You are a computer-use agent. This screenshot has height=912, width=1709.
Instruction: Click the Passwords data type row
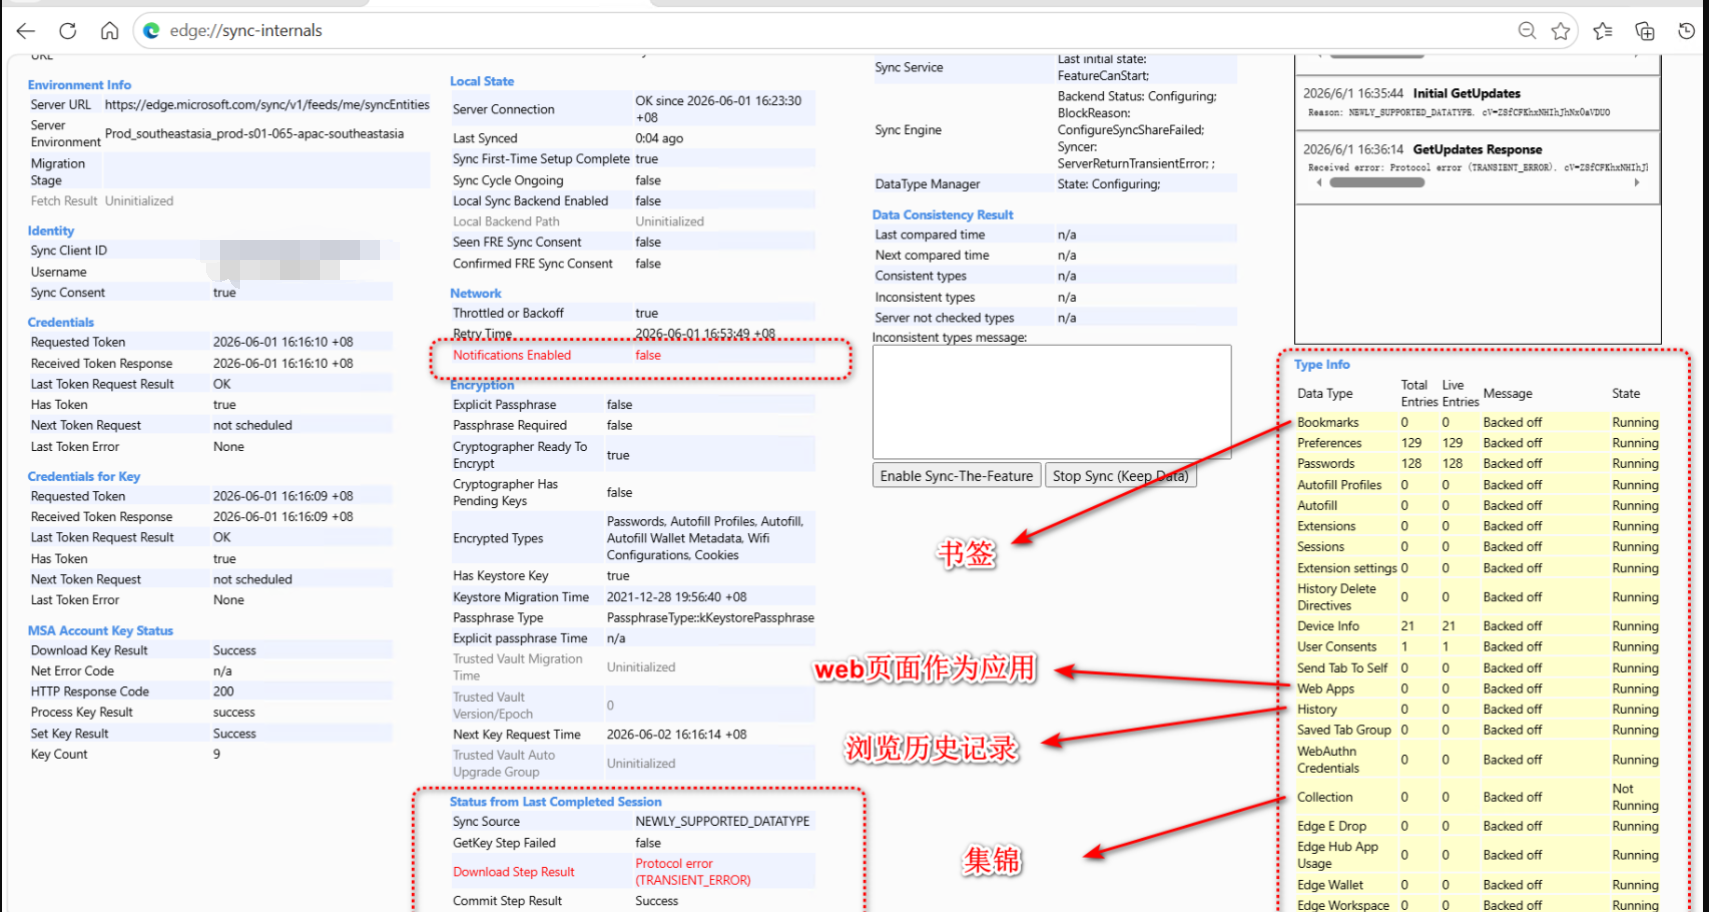click(x=1477, y=464)
